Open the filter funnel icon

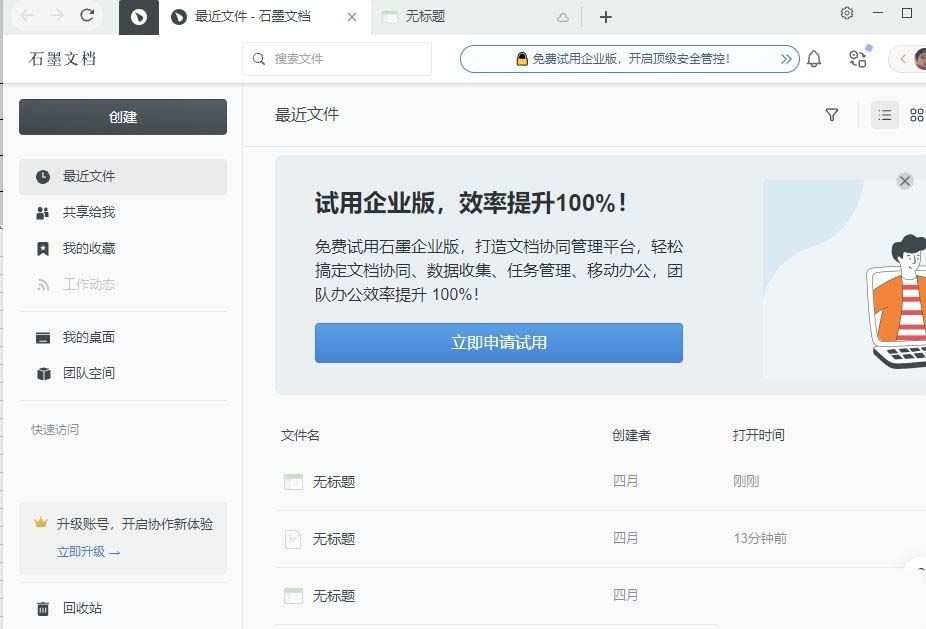(x=832, y=115)
